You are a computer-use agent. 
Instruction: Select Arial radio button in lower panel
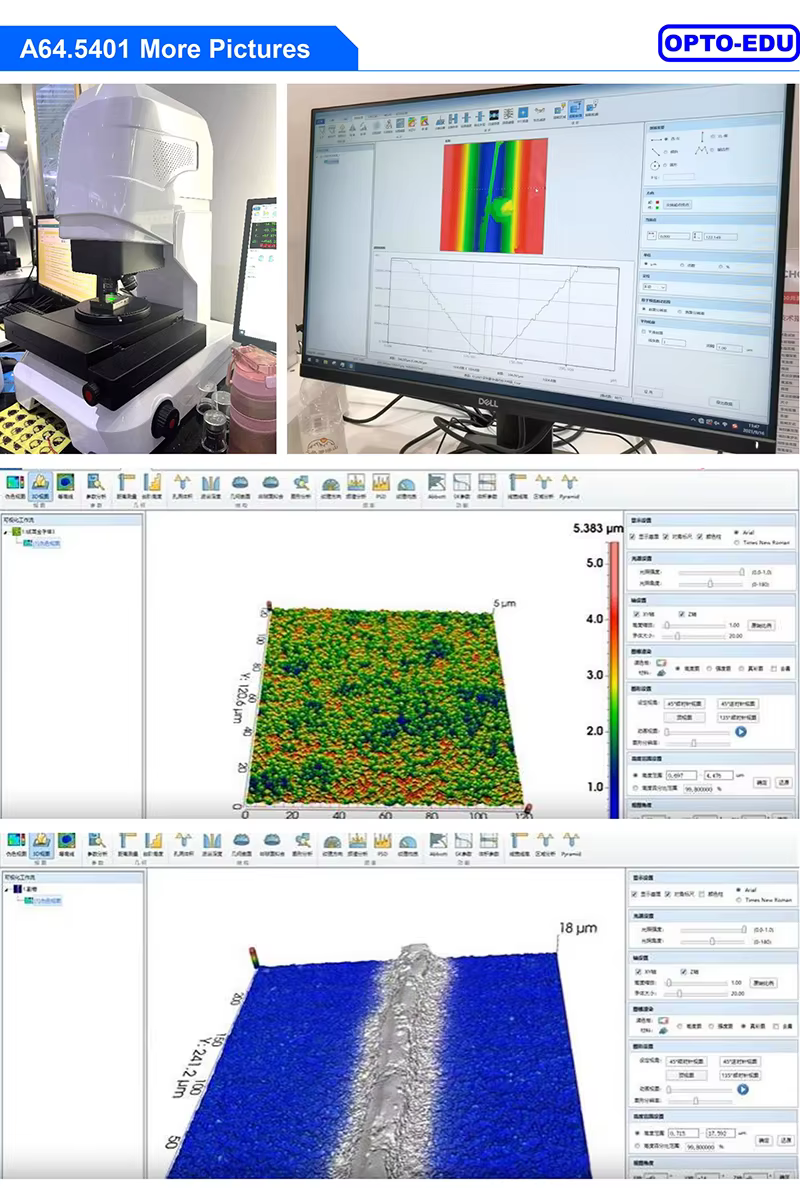click(x=738, y=888)
